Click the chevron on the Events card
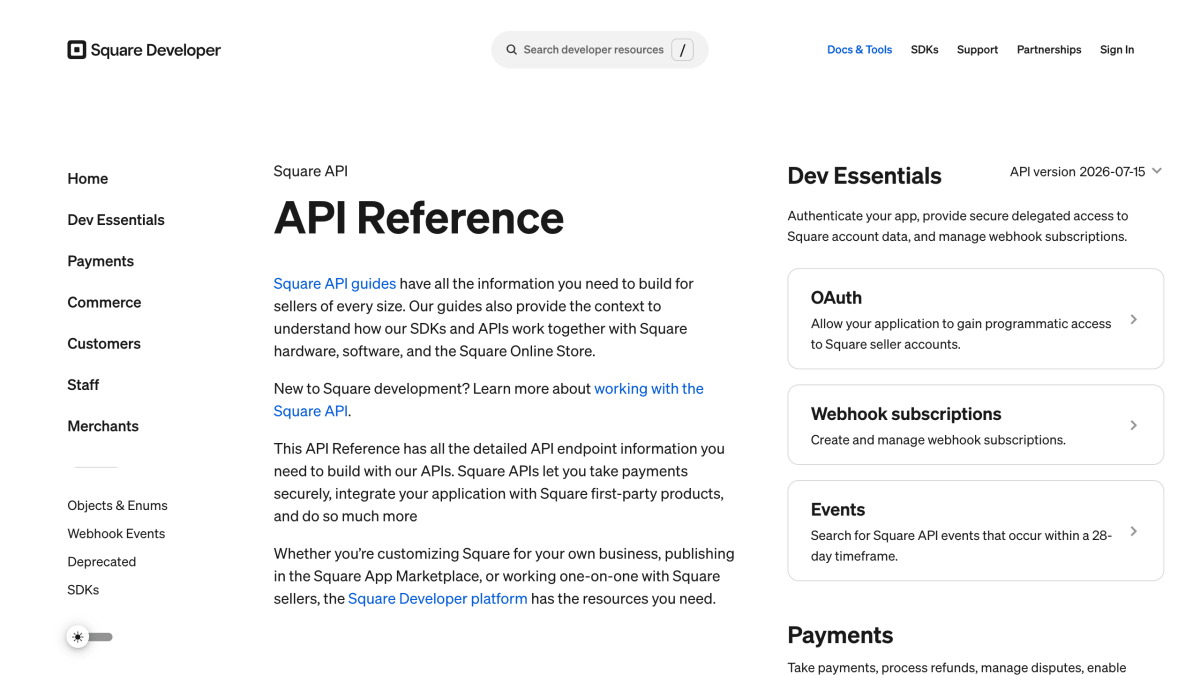The image size is (1200, 675). [1133, 531]
